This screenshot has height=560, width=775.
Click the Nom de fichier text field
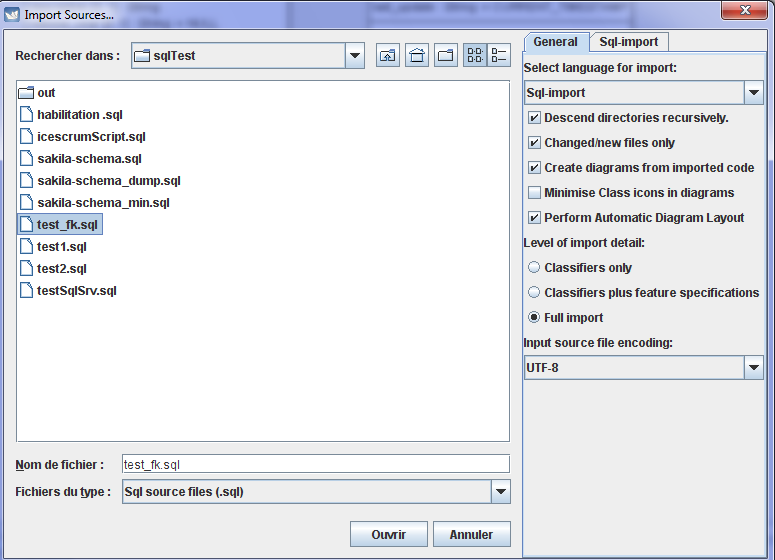click(316, 464)
